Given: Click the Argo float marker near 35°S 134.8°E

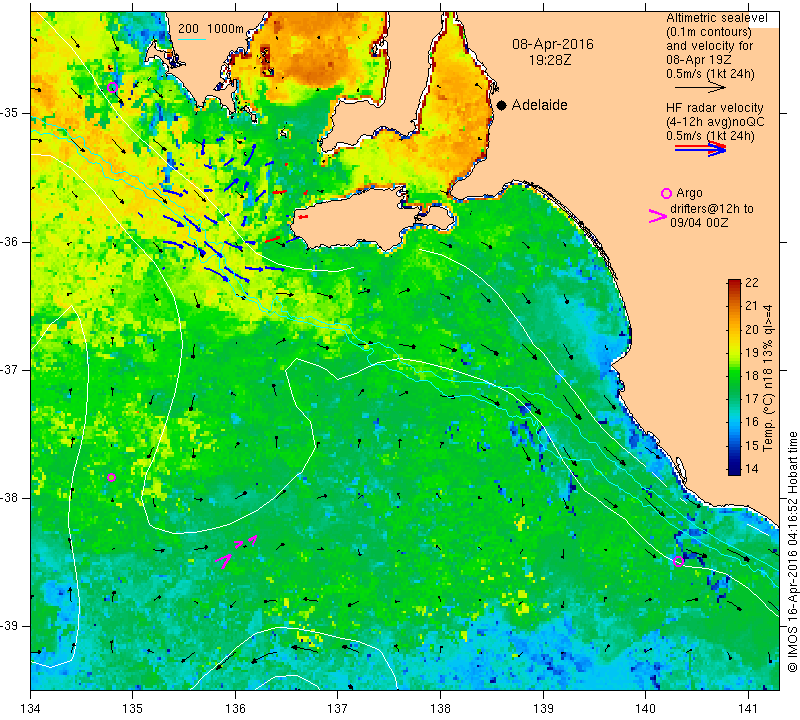Looking at the screenshot, I should (113, 87).
